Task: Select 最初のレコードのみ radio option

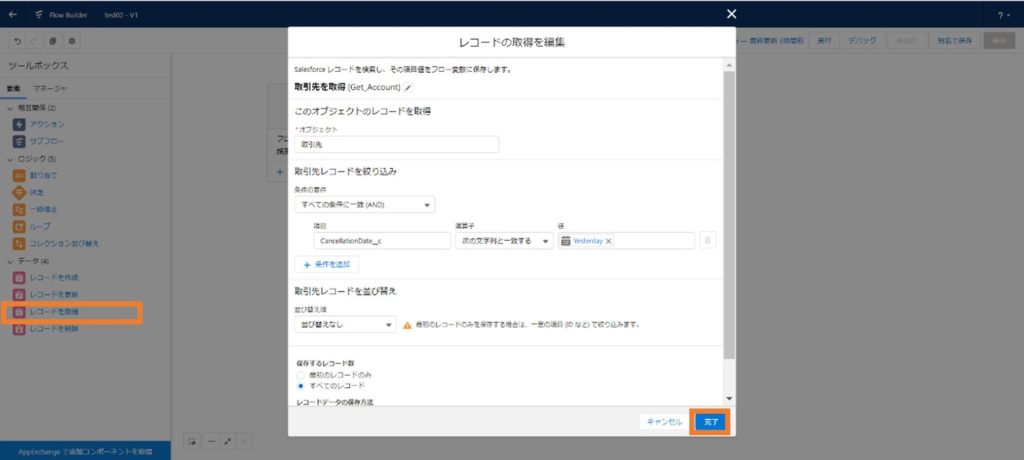Action: 300,375
